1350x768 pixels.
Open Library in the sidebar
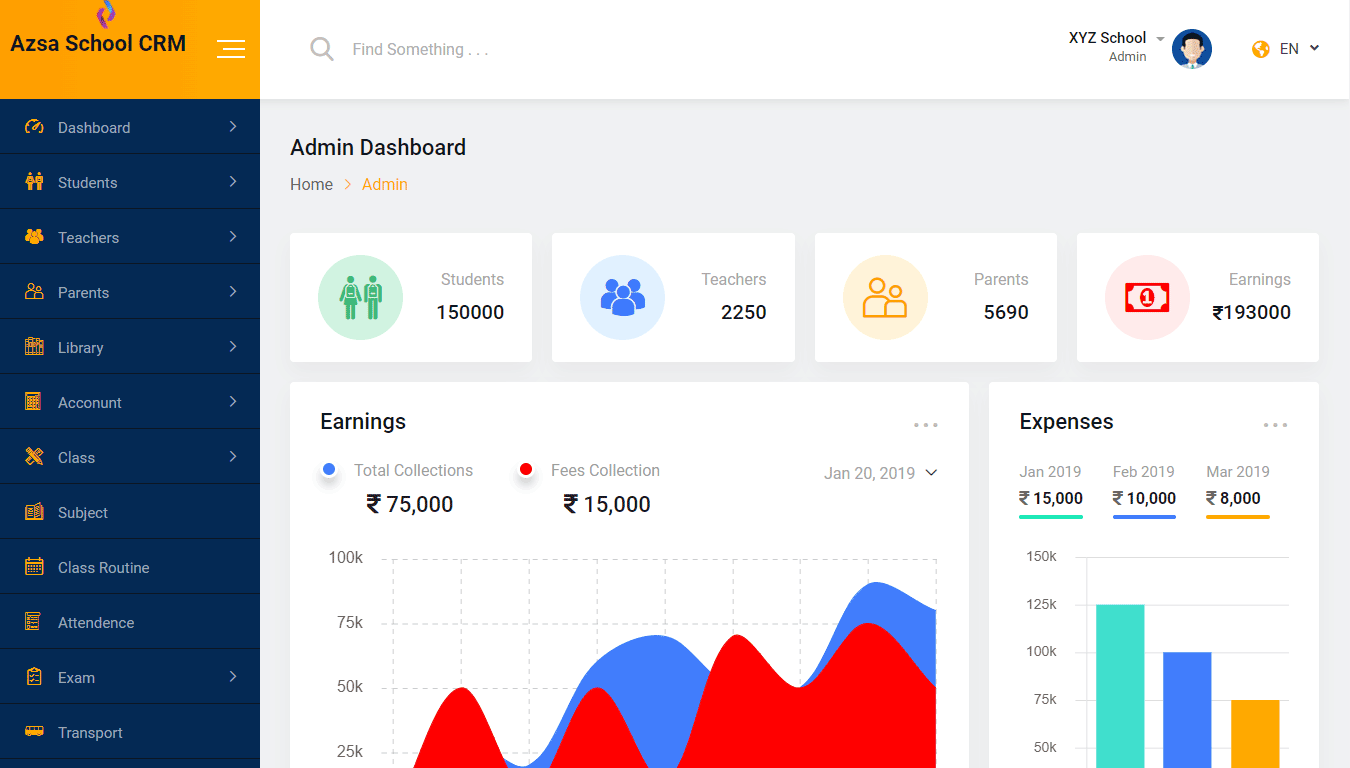[130, 347]
